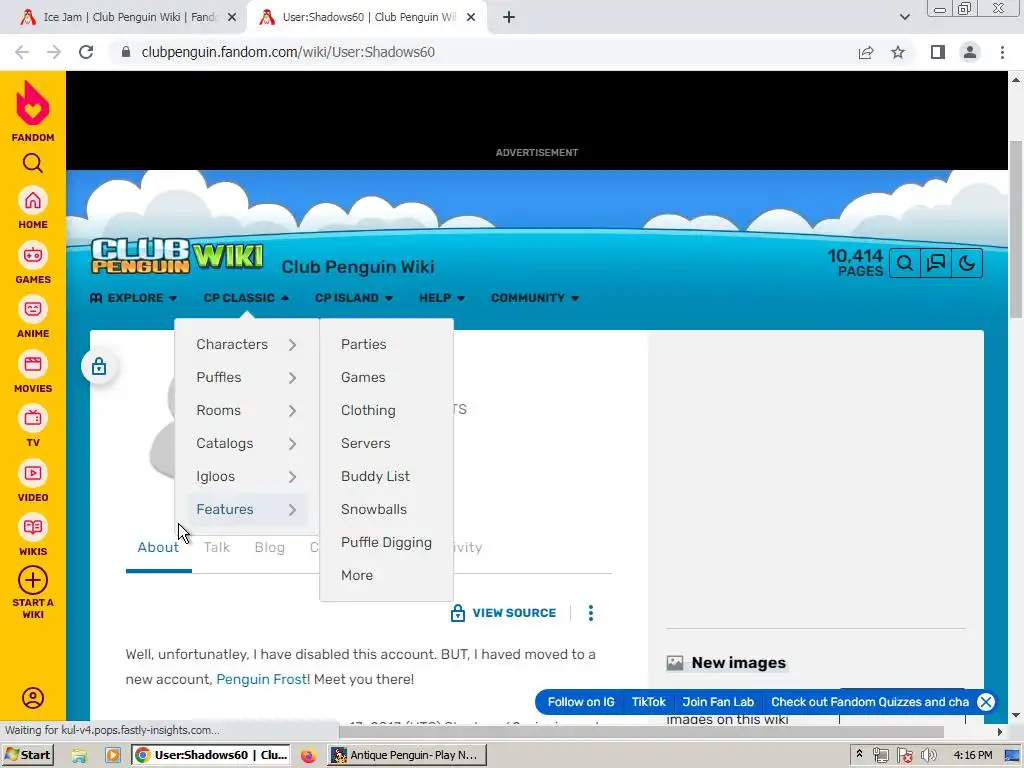Expand the Community dropdown menu
The height and width of the screenshot is (768, 1024).
coord(535,298)
